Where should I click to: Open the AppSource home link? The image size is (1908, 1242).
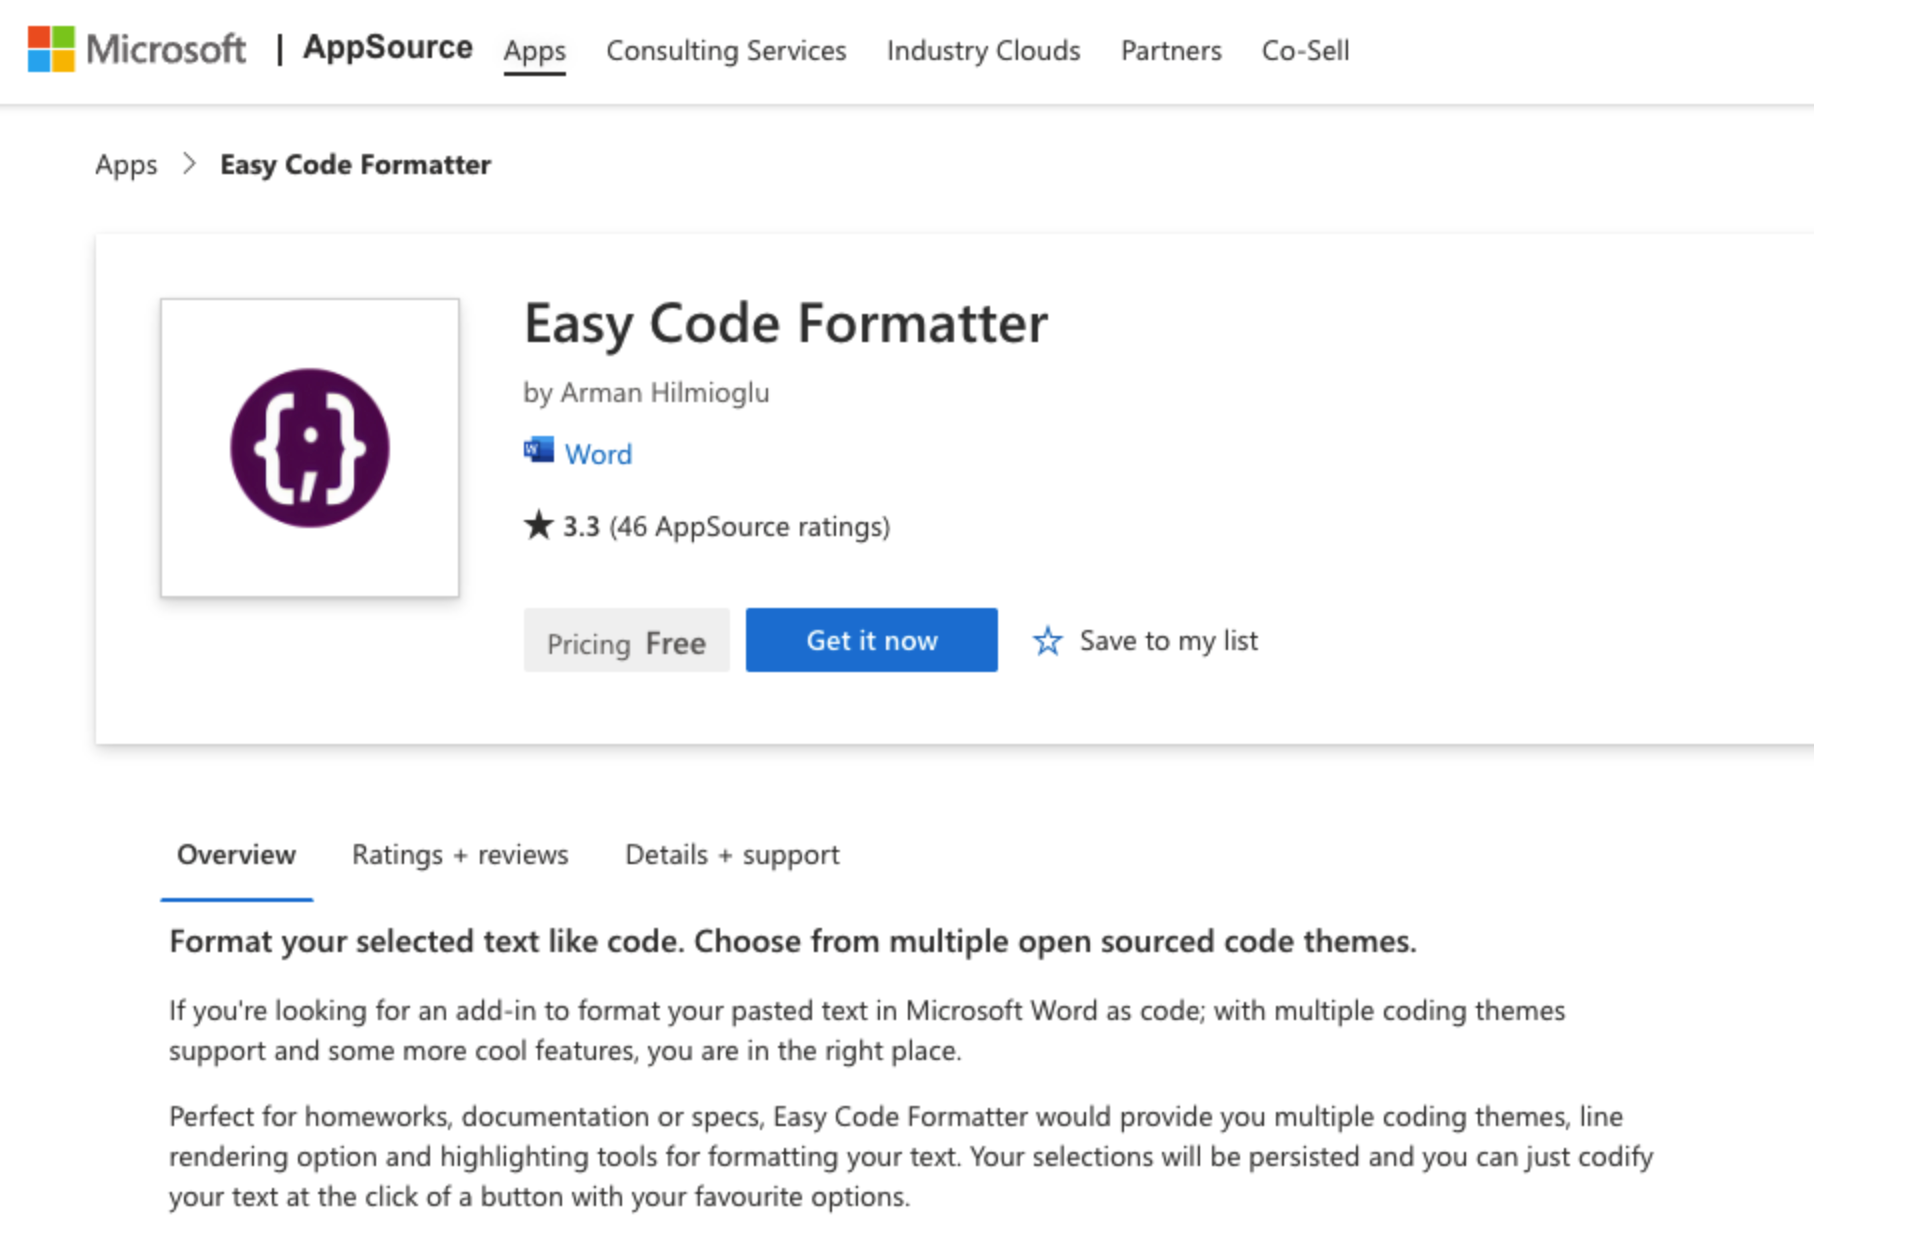387,48
